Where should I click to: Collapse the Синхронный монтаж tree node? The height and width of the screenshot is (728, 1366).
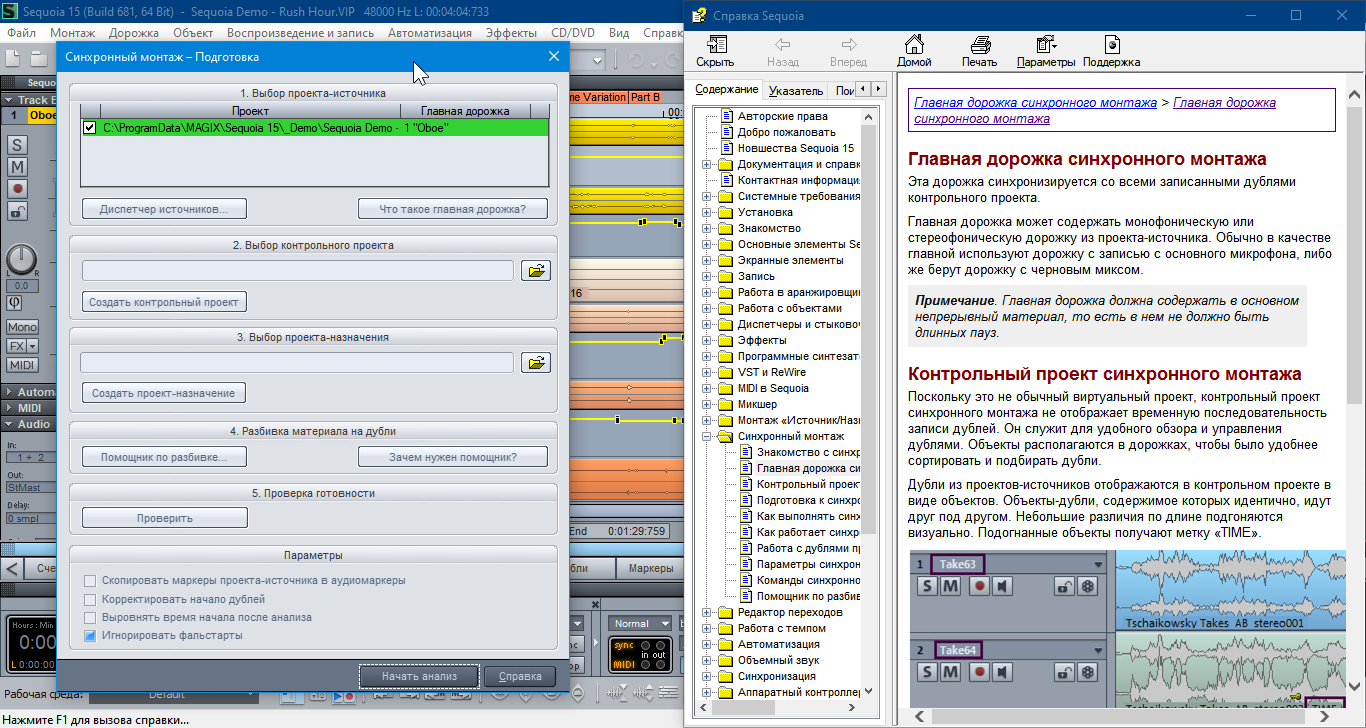707,436
